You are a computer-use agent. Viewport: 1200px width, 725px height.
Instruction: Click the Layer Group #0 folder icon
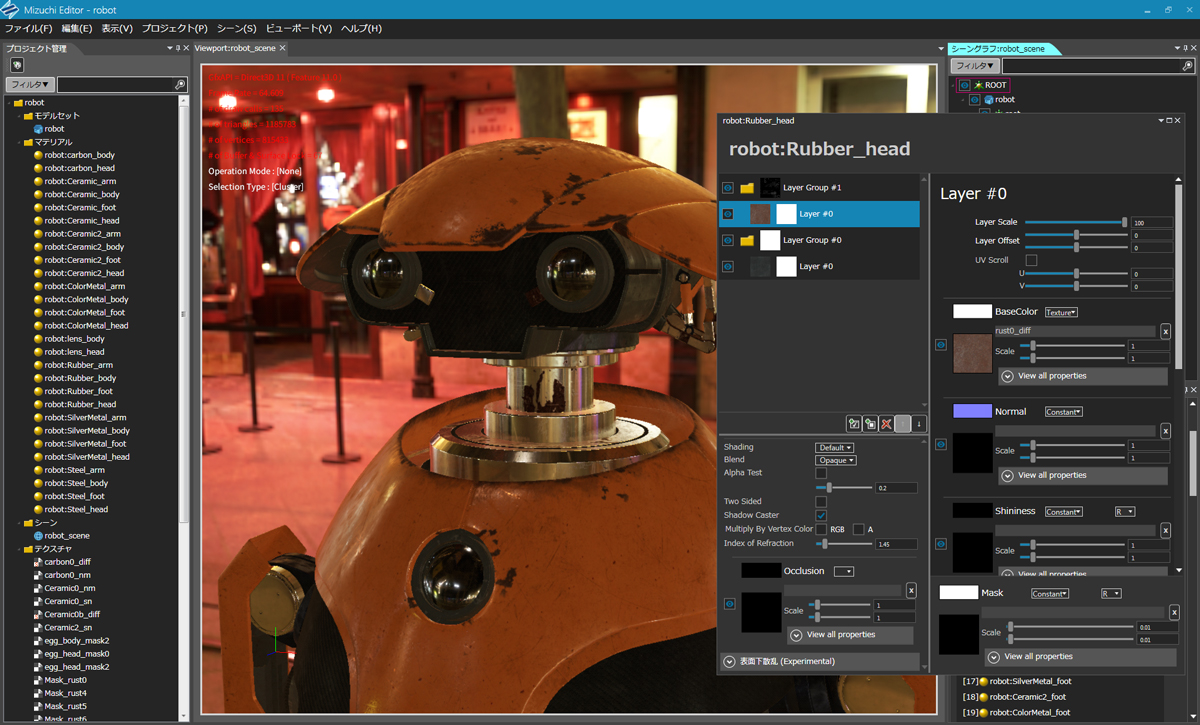point(746,240)
